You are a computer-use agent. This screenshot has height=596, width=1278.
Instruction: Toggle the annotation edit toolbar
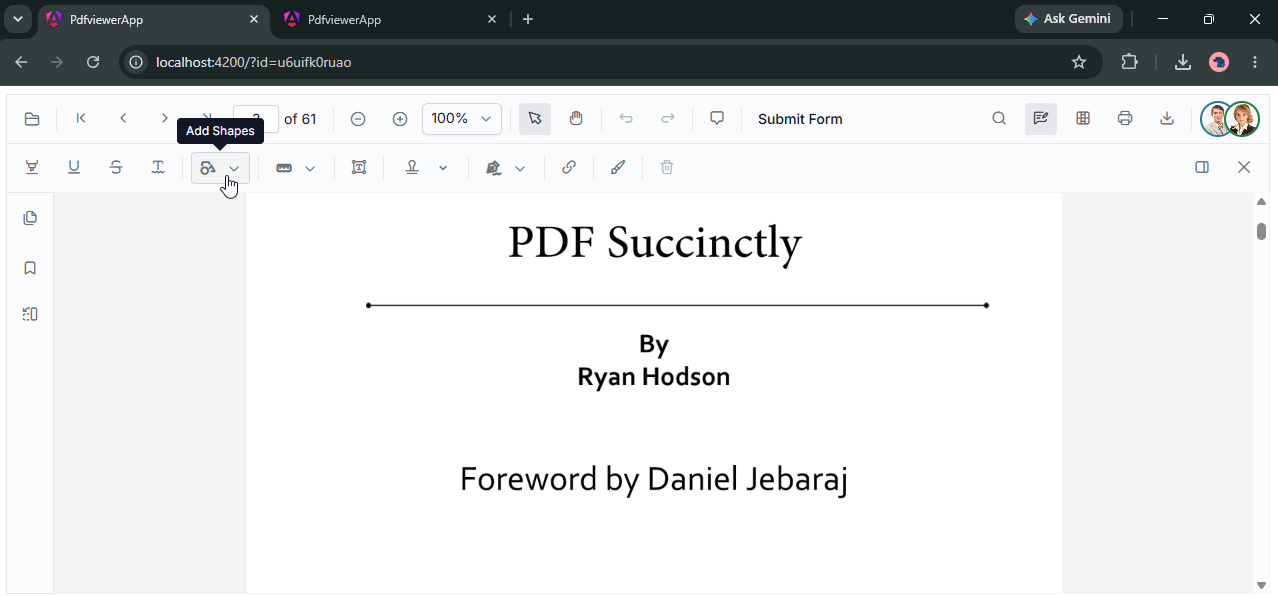1041,118
